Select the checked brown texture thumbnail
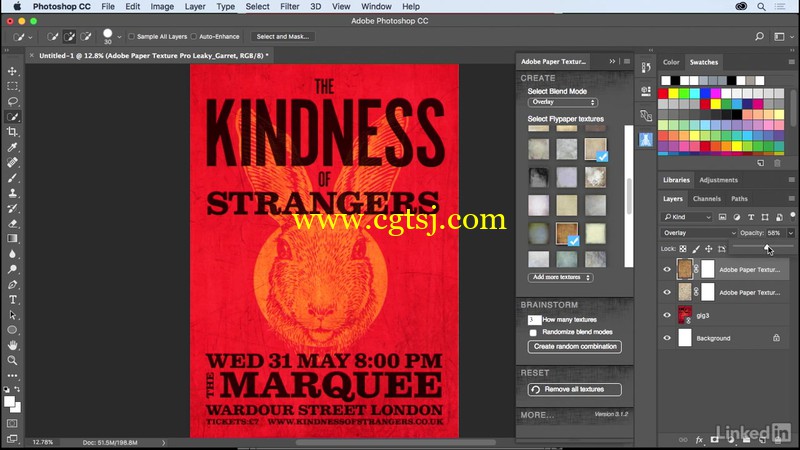 pyautogui.click(x=567, y=233)
